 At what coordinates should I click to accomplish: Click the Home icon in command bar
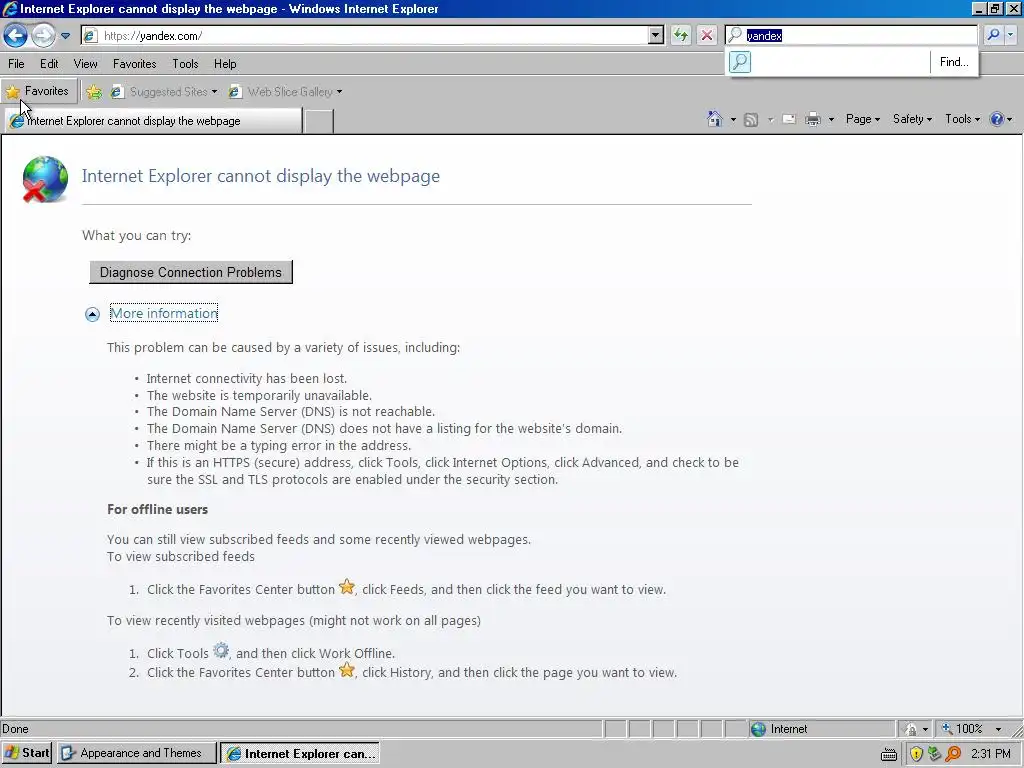[x=715, y=119]
